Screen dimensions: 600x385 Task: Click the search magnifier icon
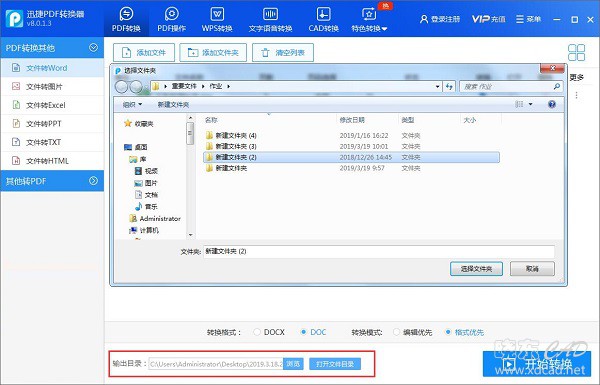click(557, 86)
